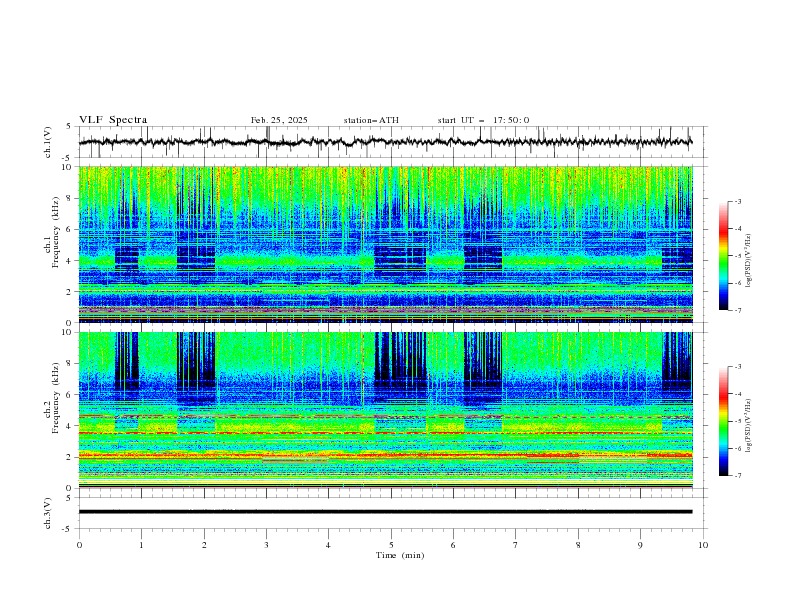The width and height of the screenshot is (792, 612).
Task: Click the ch.2 frequency tick label "6"
Action: (x=70, y=395)
